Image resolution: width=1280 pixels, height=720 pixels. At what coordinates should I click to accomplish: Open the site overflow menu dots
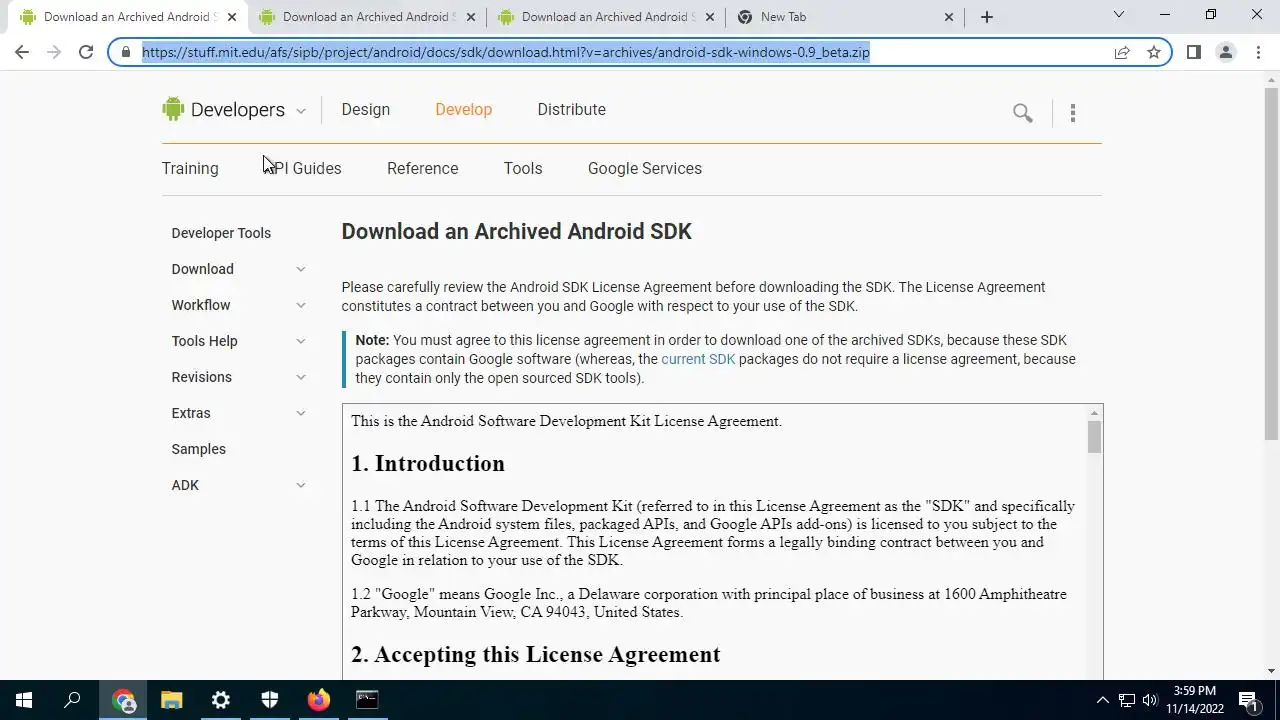tap(1073, 113)
